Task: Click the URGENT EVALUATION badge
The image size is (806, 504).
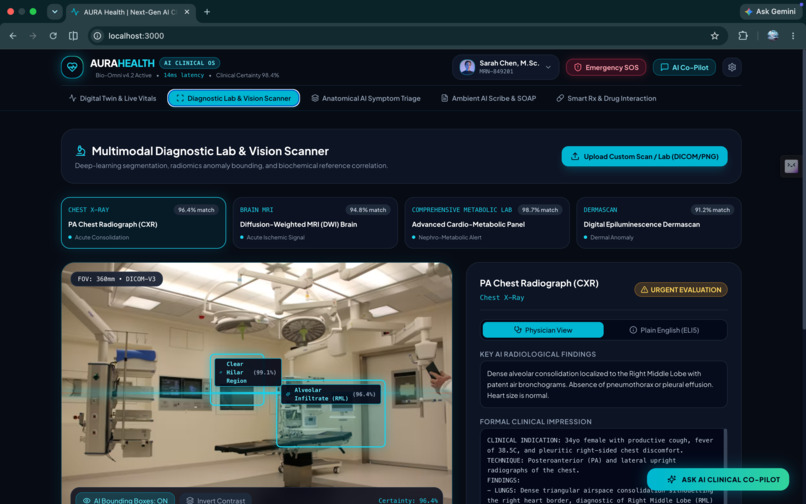Action: tap(681, 290)
